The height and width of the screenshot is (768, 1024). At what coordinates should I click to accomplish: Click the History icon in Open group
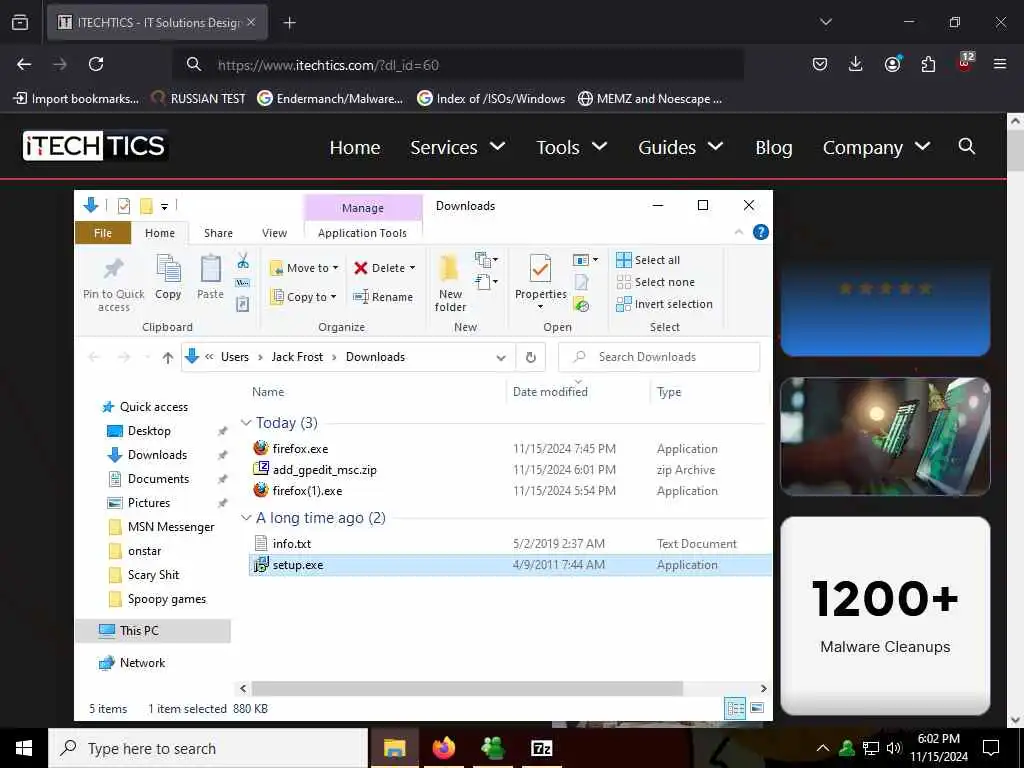click(581, 304)
